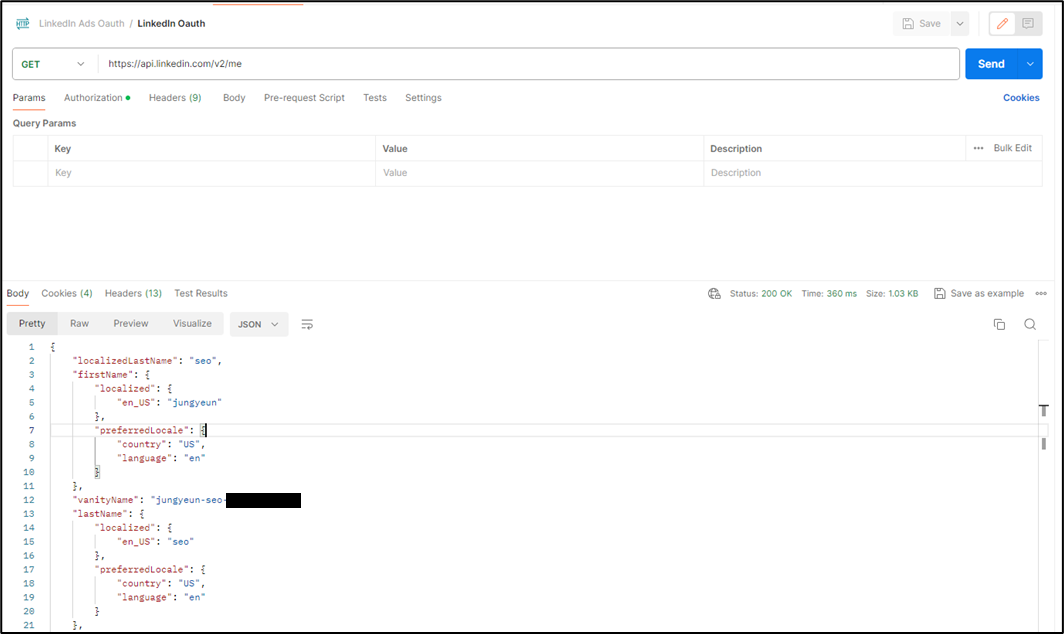Screen dimensions: 1064x634
Task: Click the LinkedIn Ads Oauth breadcrumb
Action: click(81, 23)
